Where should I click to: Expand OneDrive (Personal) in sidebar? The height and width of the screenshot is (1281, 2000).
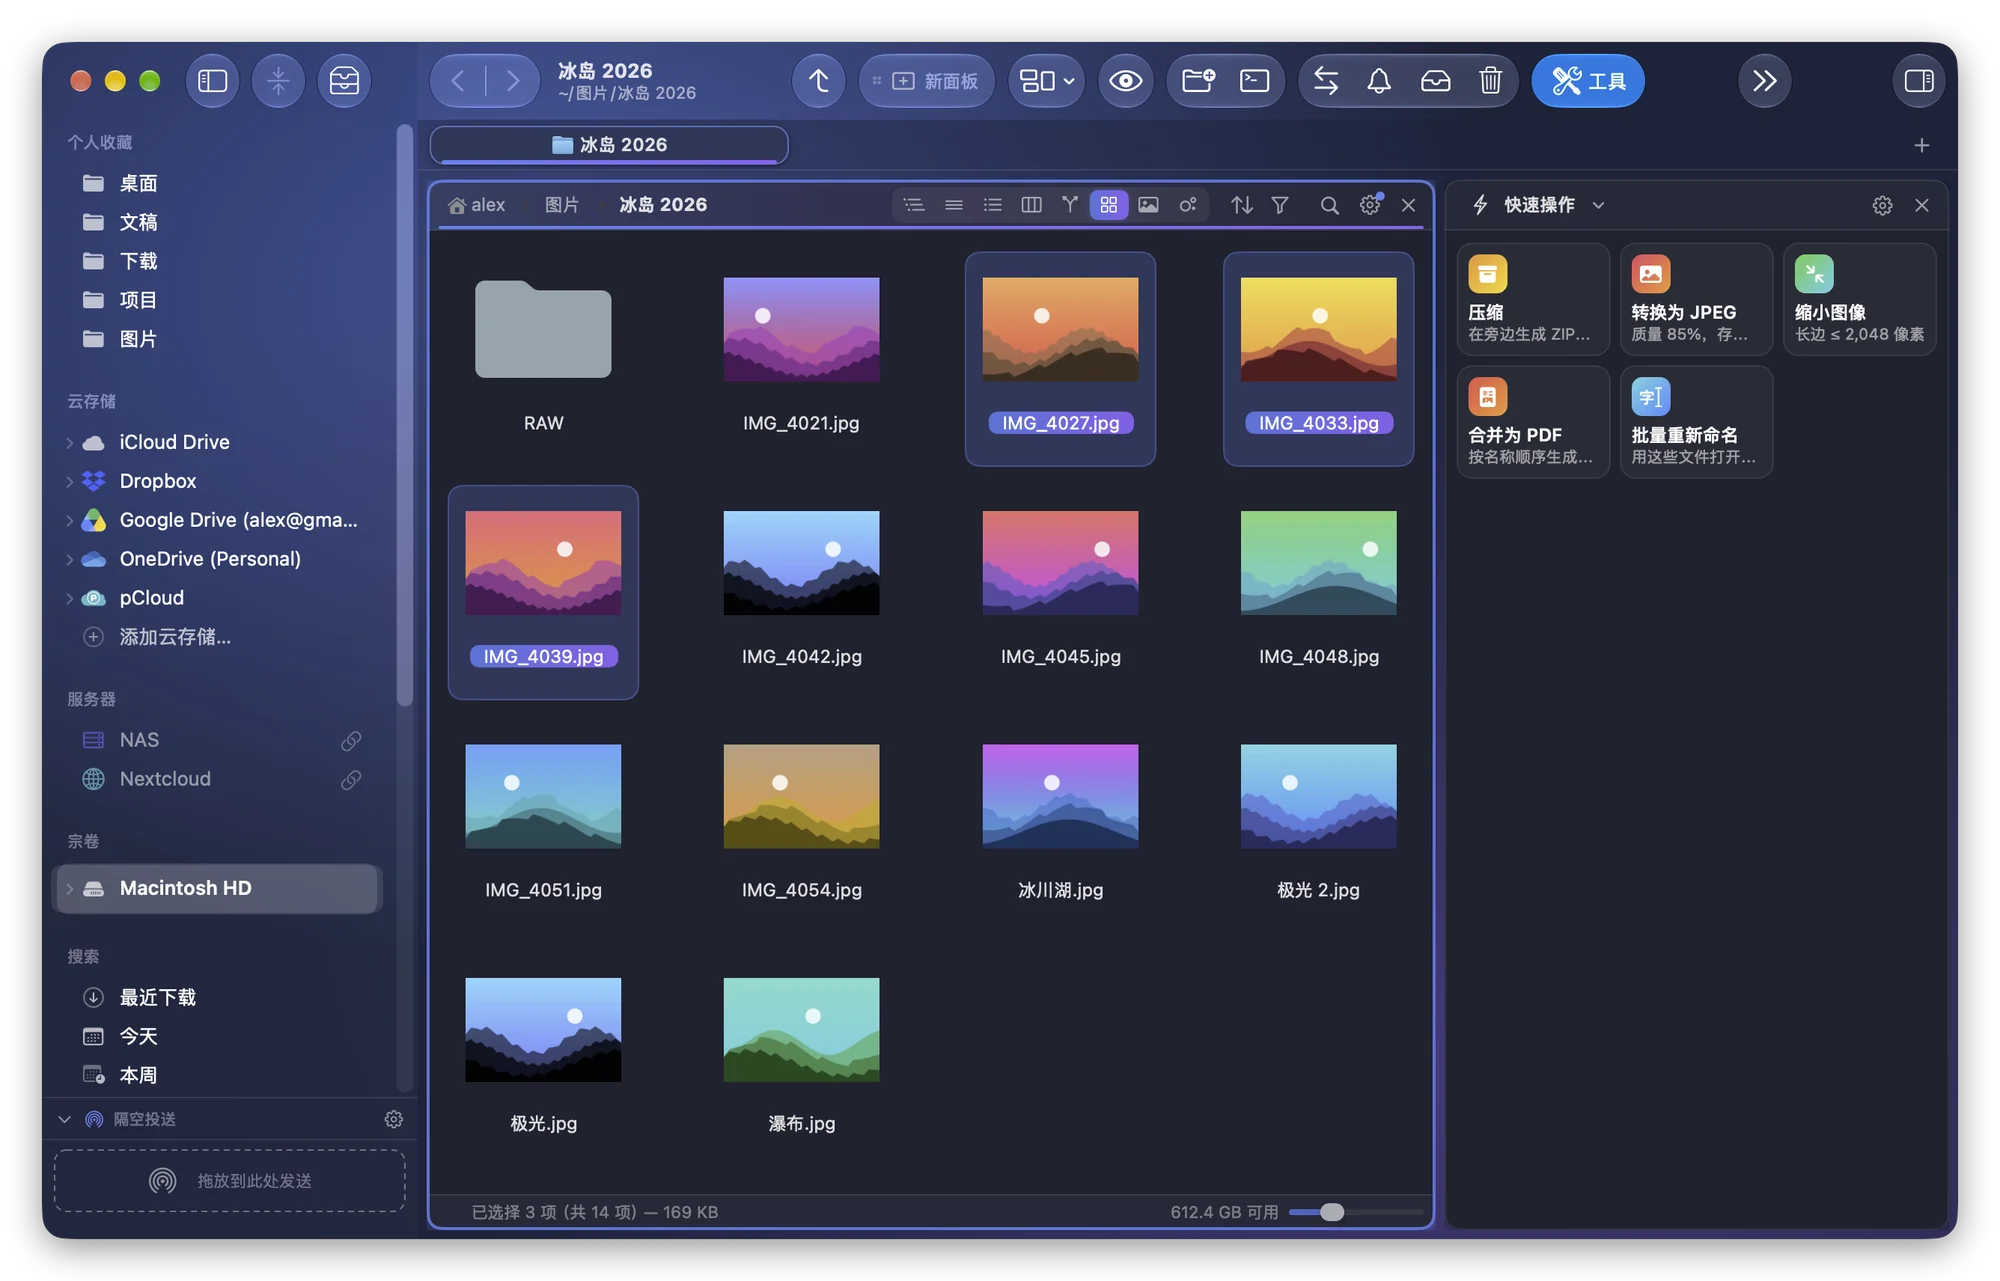(x=69, y=559)
